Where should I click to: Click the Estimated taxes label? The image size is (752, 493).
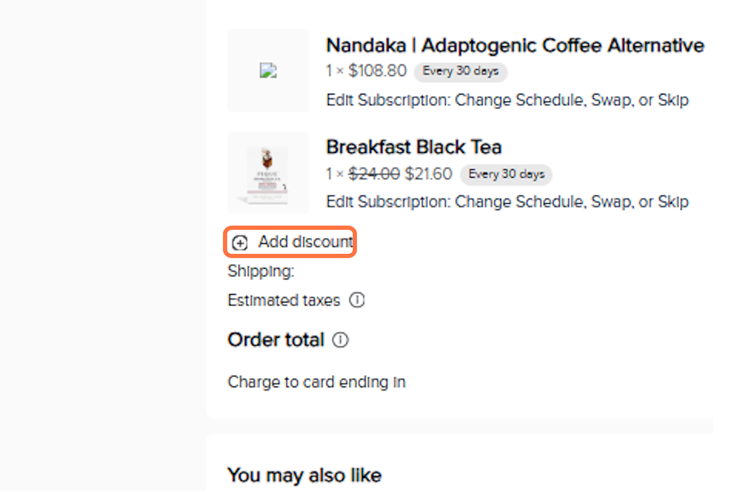click(x=284, y=300)
